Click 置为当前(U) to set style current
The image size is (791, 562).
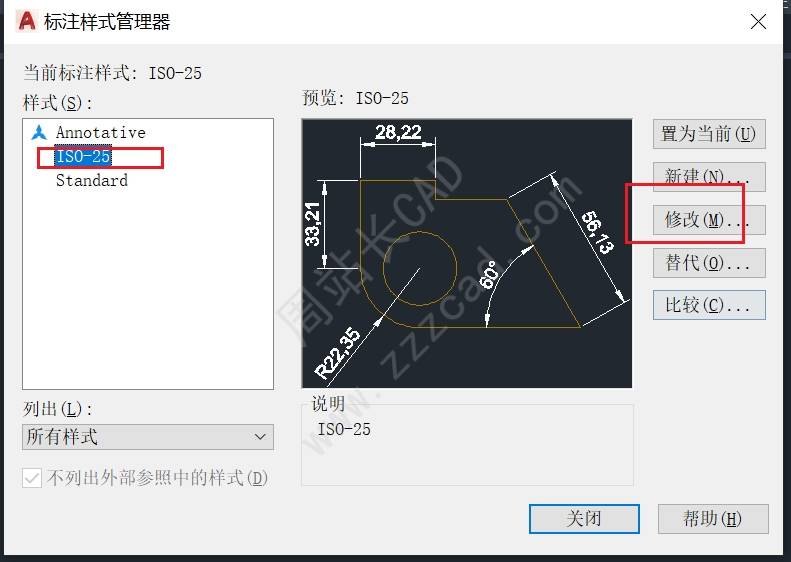[709, 134]
